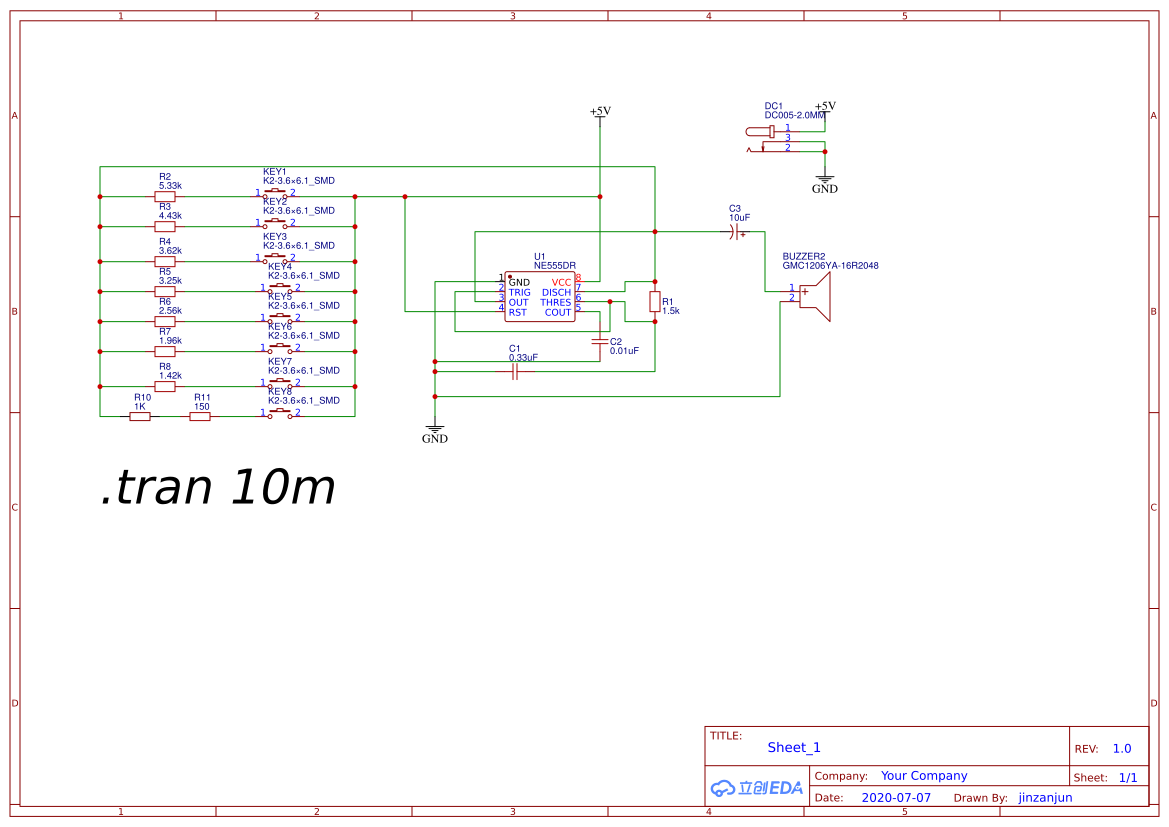Select the R4 resistor symbol
Screen dimensions: 1169x827
(165, 262)
